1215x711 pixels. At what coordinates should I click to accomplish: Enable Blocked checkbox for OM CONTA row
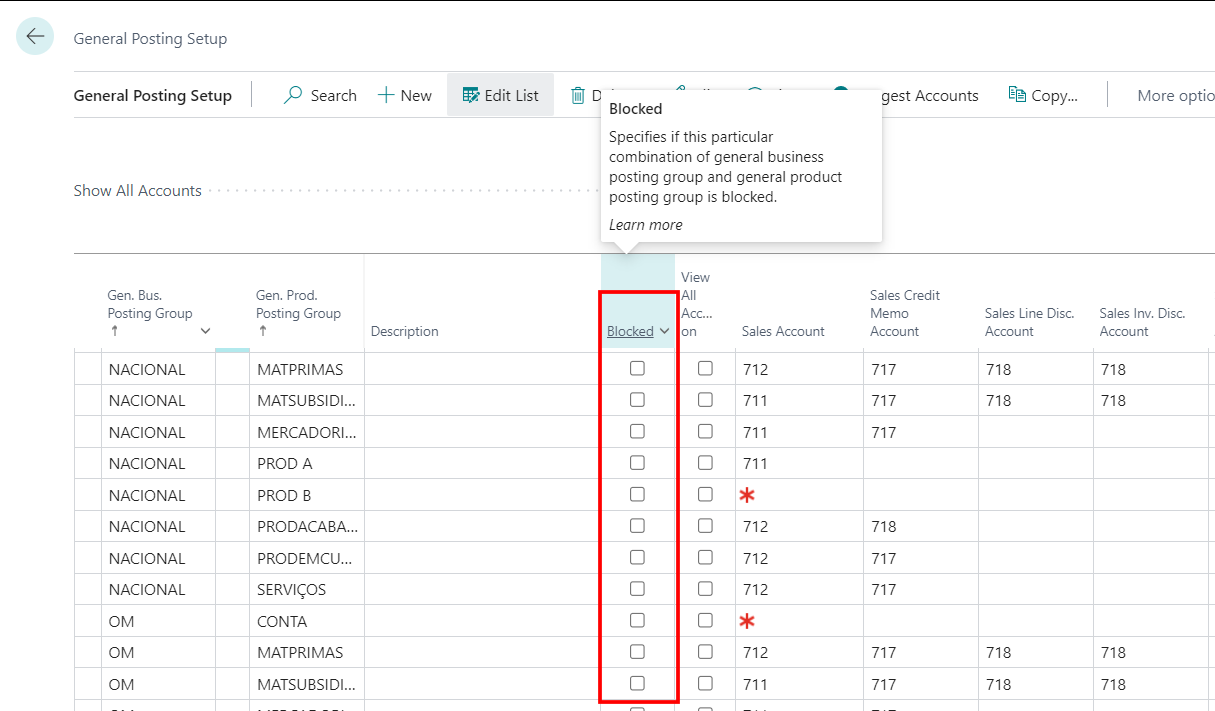point(637,621)
